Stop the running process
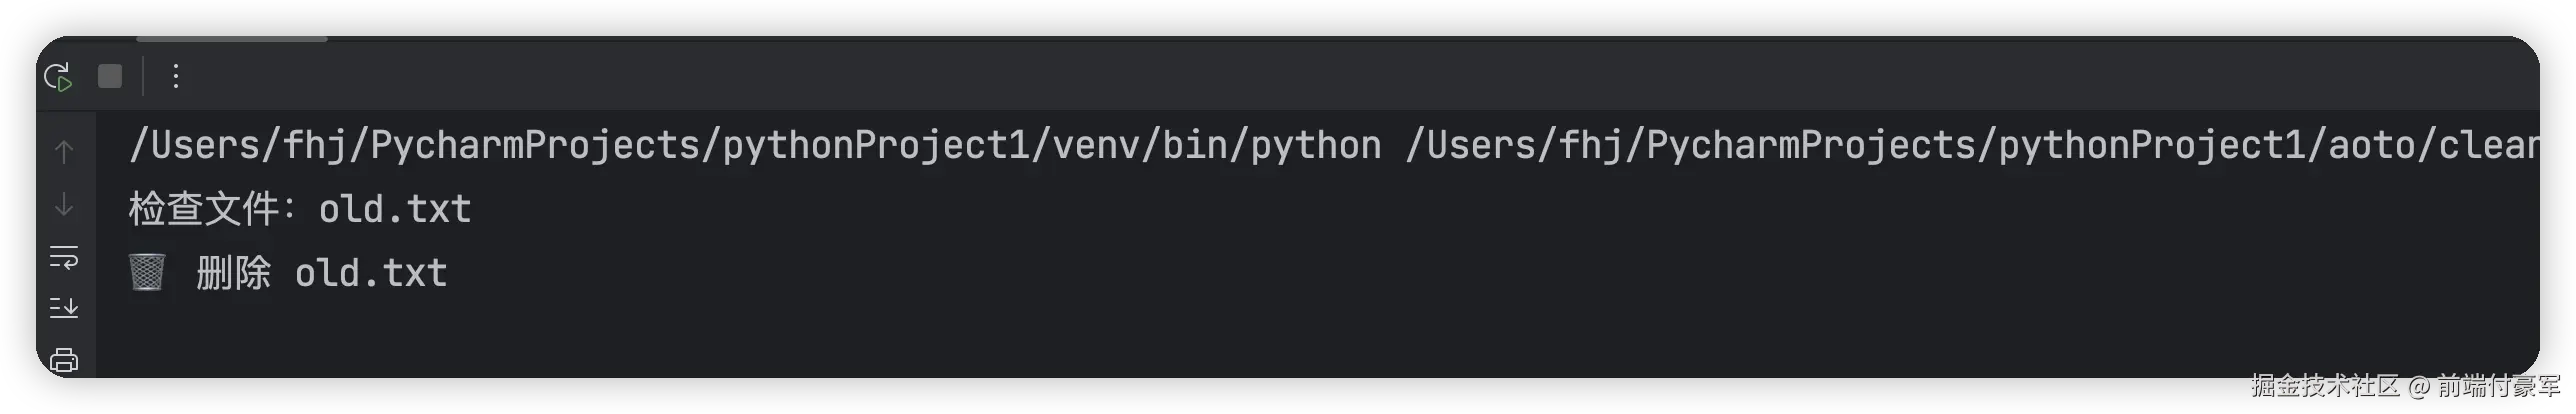 tap(110, 76)
